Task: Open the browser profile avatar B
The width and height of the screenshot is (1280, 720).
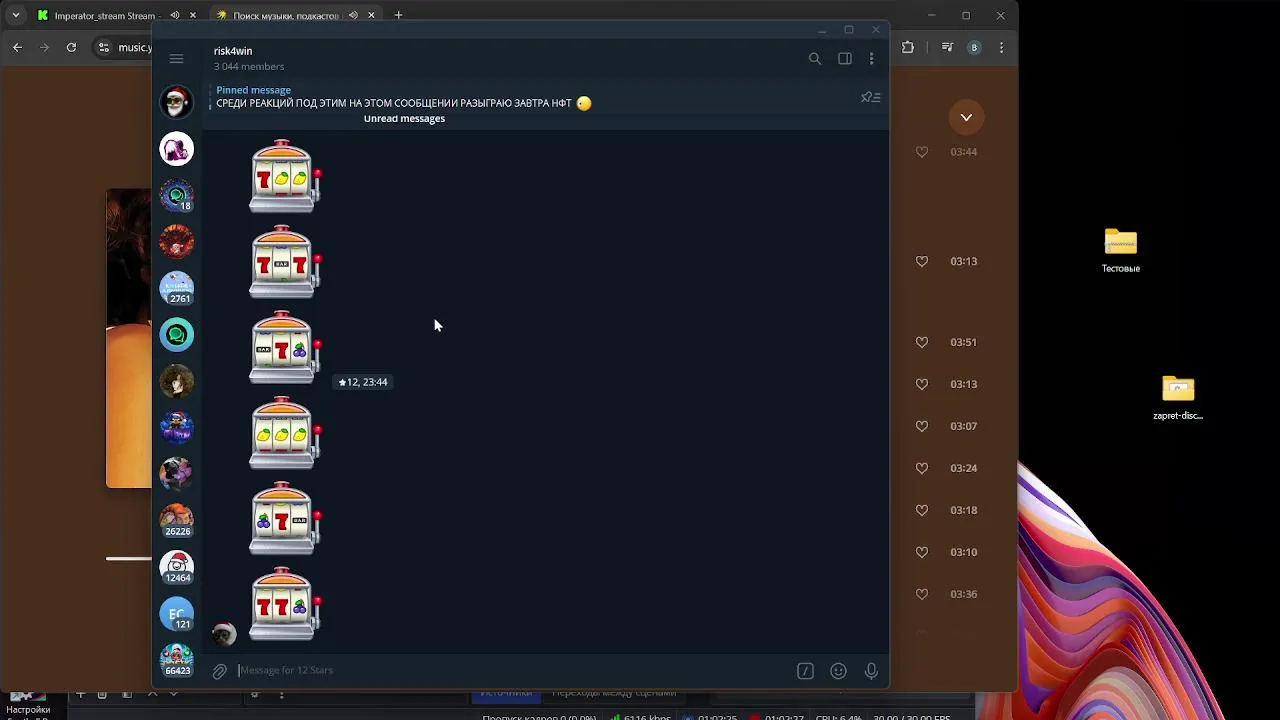Action: (x=974, y=47)
